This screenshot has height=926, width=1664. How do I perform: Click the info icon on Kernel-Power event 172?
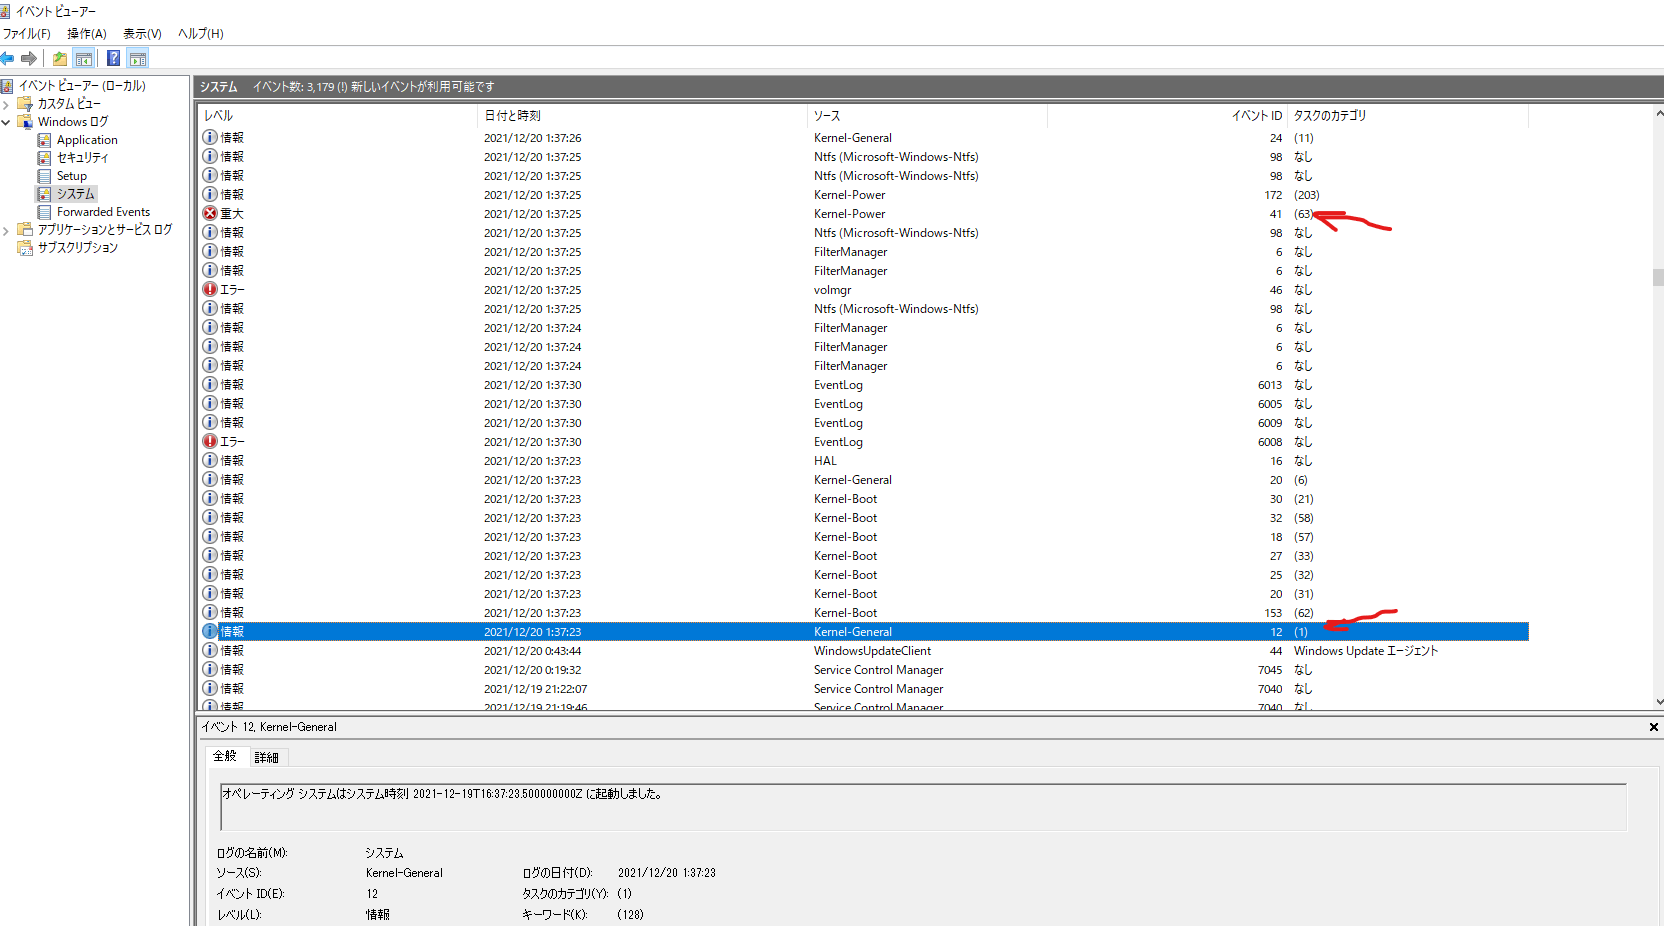[x=210, y=194]
